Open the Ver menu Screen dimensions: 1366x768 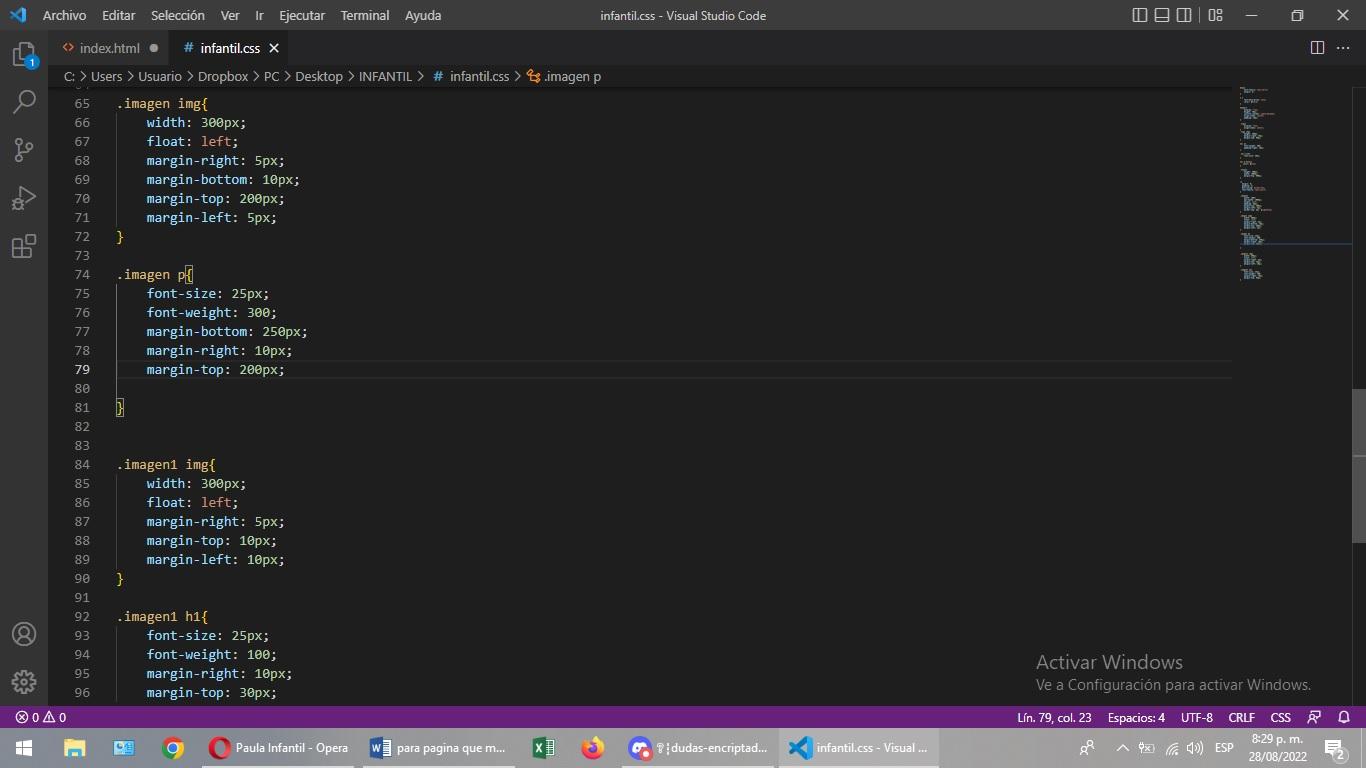(230, 15)
